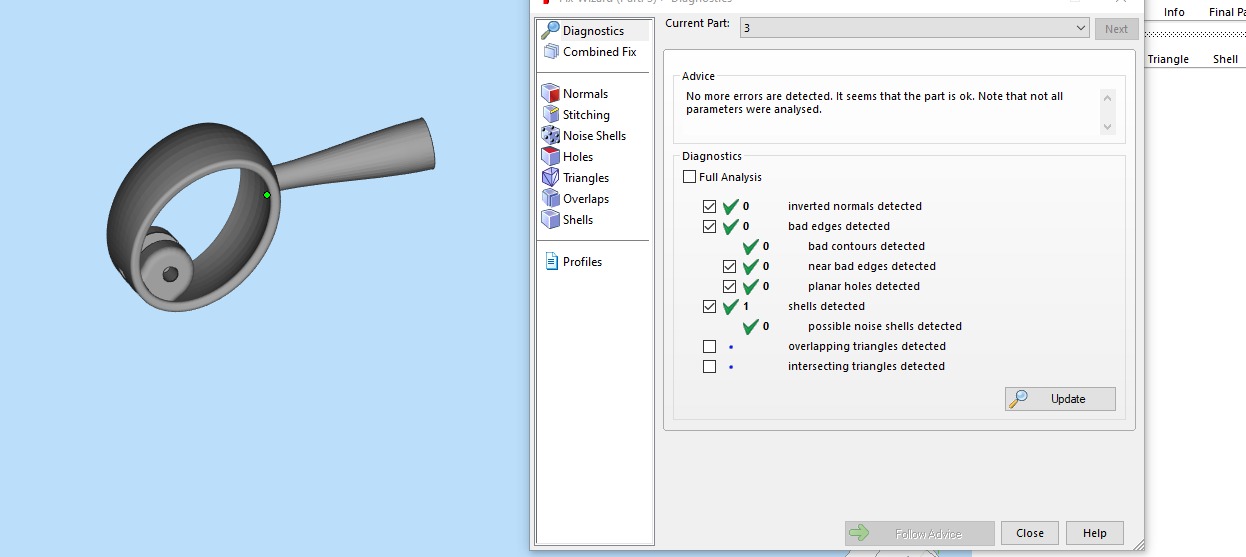Open the Current Part dropdown

914,28
